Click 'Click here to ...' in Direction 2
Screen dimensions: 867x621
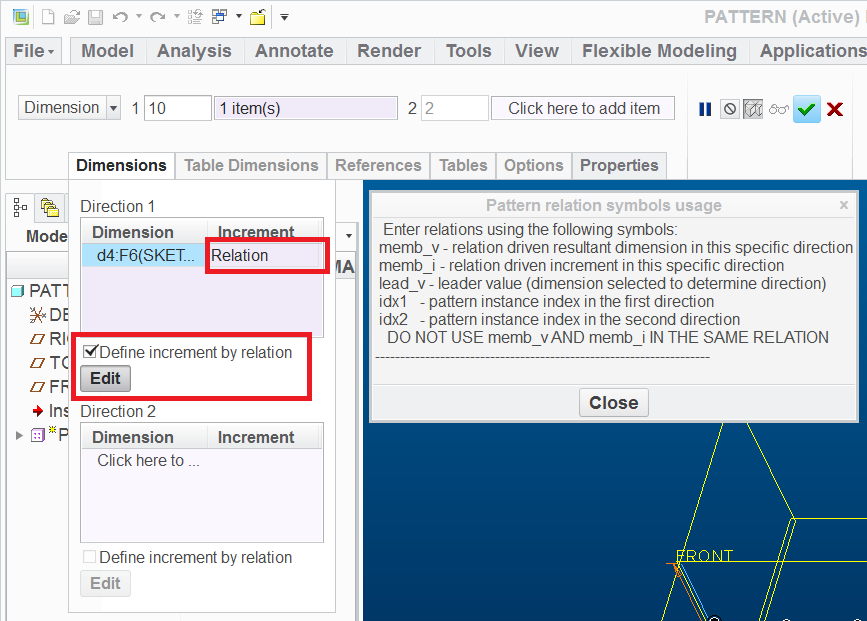pyautogui.click(x=148, y=460)
